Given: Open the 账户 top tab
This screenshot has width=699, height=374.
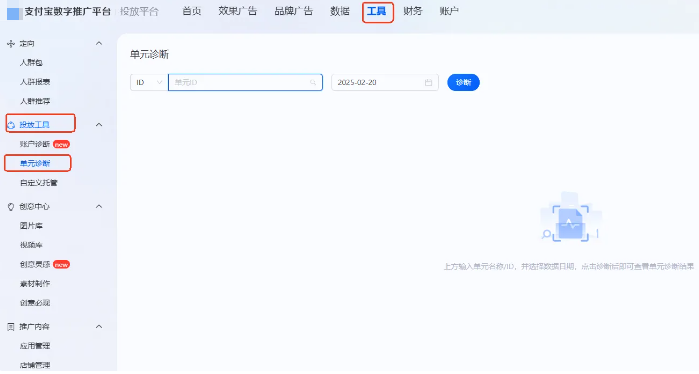Looking at the screenshot, I should click(x=449, y=11).
